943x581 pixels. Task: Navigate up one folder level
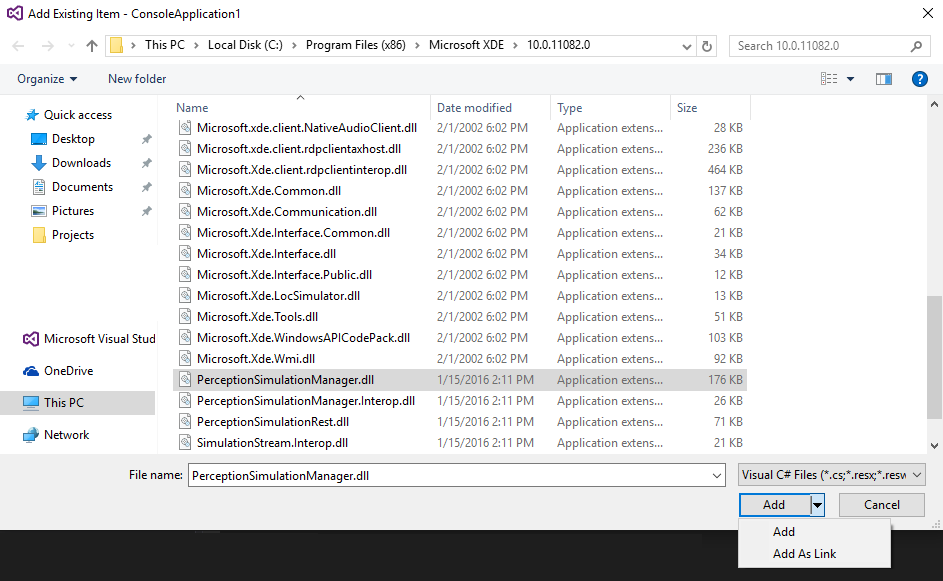point(91,45)
